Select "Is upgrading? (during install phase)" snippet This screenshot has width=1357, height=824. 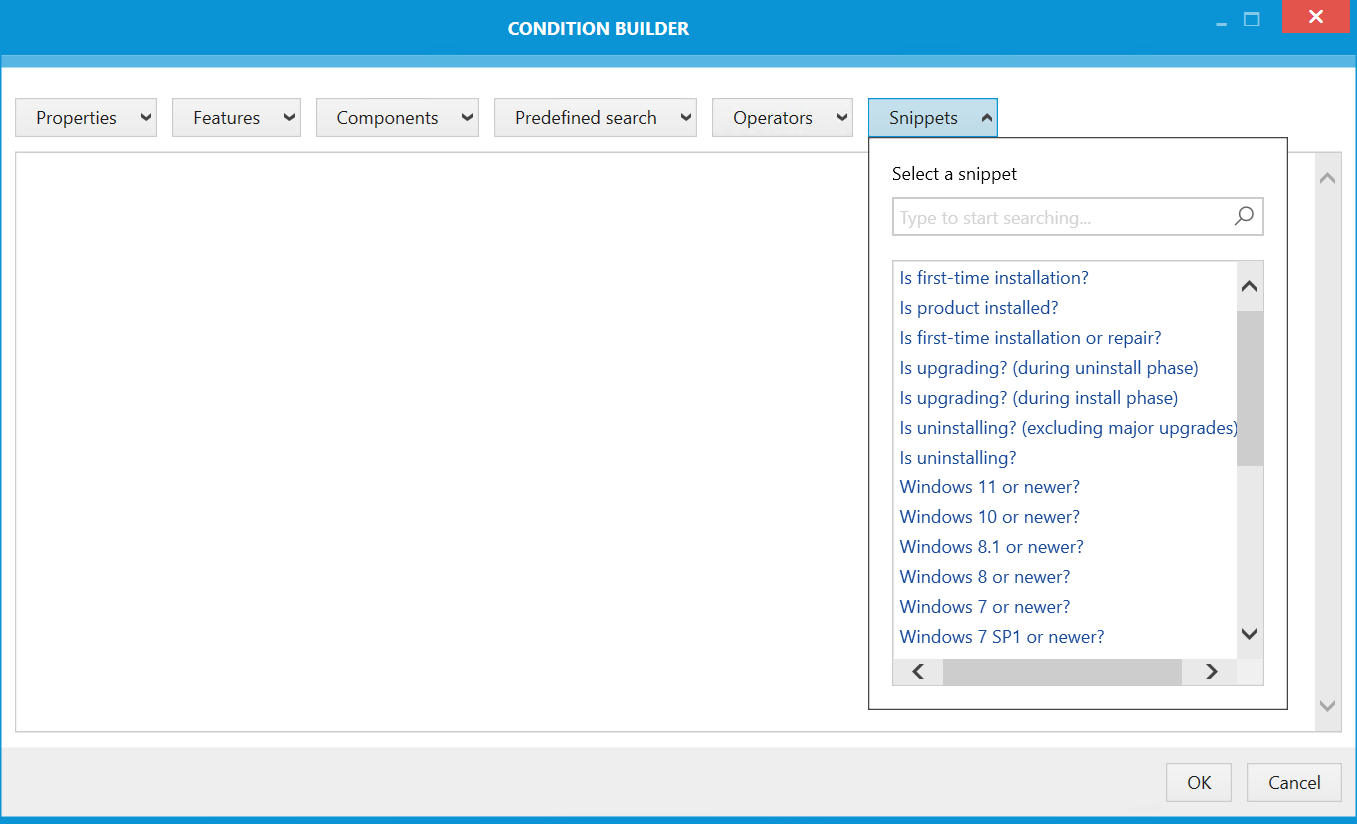tap(1039, 397)
